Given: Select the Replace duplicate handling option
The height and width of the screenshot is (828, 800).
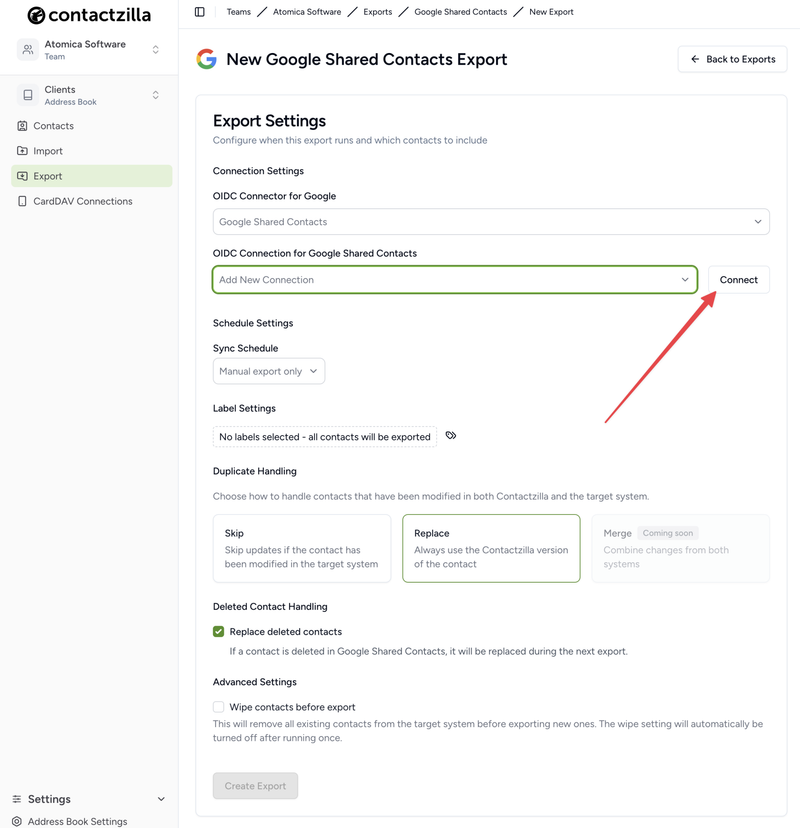Looking at the screenshot, I should pyautogui.click(x=491, y=548).
